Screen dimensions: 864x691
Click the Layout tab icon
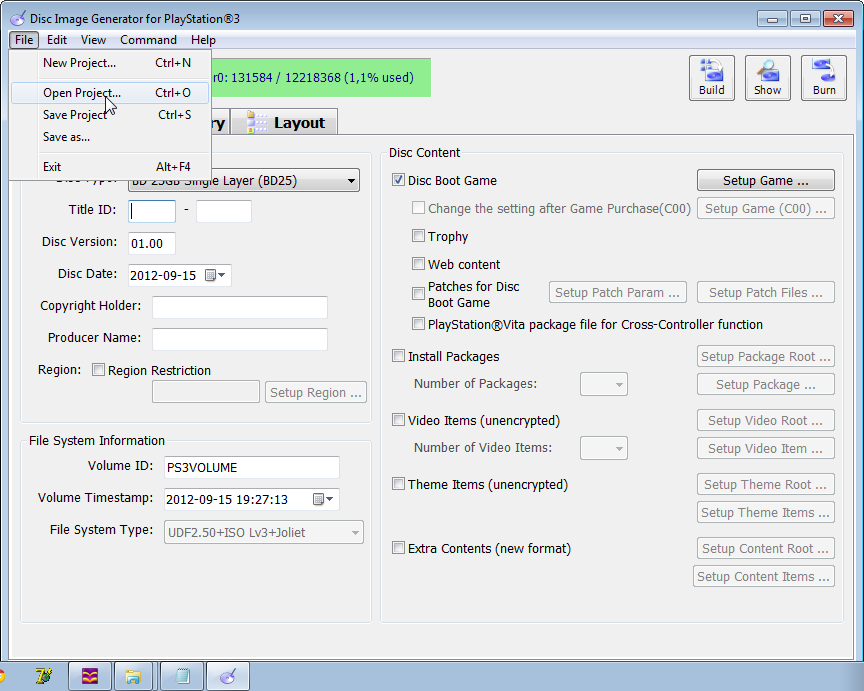(x=257, y=122)
